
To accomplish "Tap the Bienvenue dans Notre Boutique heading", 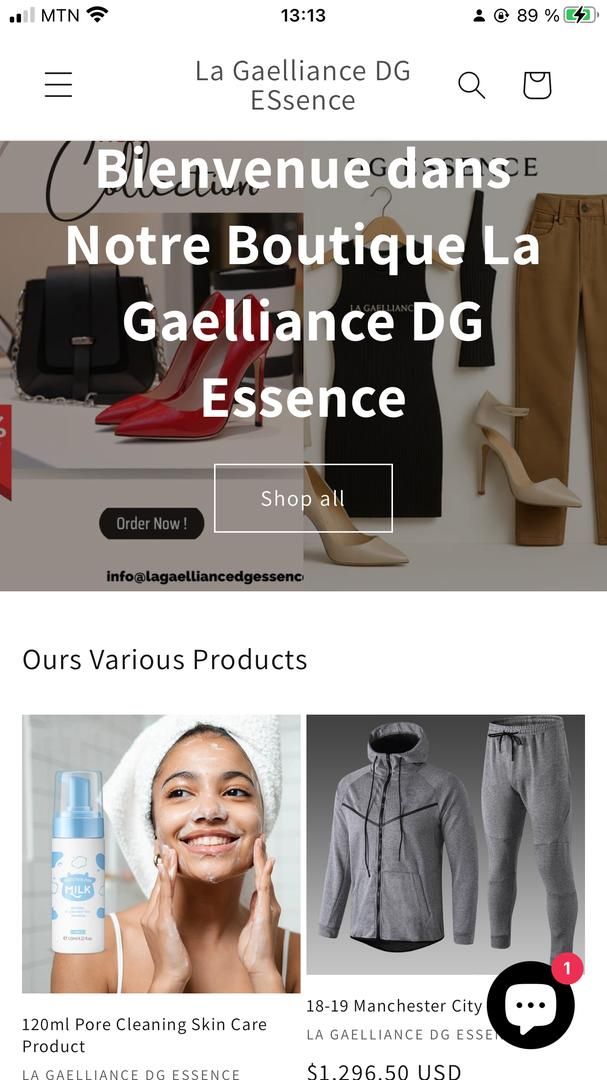I will point(303,282).
